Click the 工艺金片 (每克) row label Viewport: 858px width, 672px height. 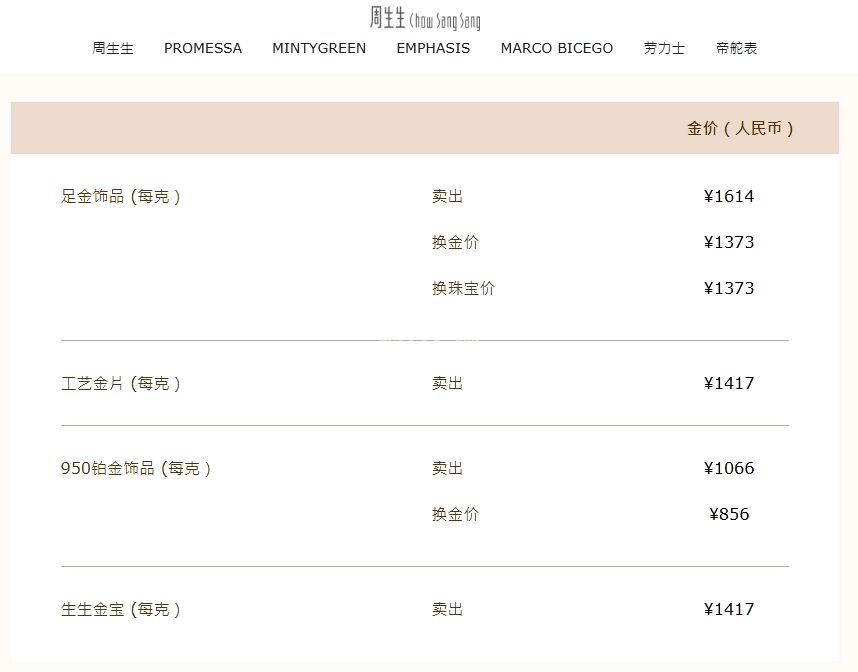tap(121, 384)
